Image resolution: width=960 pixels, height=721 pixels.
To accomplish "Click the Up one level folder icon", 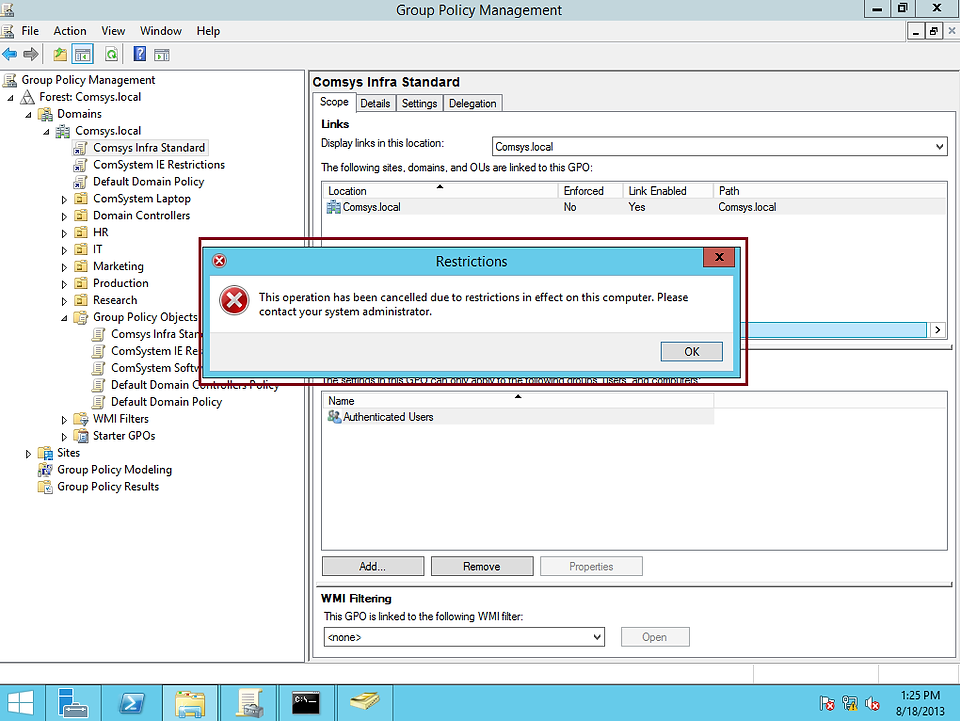I will 59,54.
